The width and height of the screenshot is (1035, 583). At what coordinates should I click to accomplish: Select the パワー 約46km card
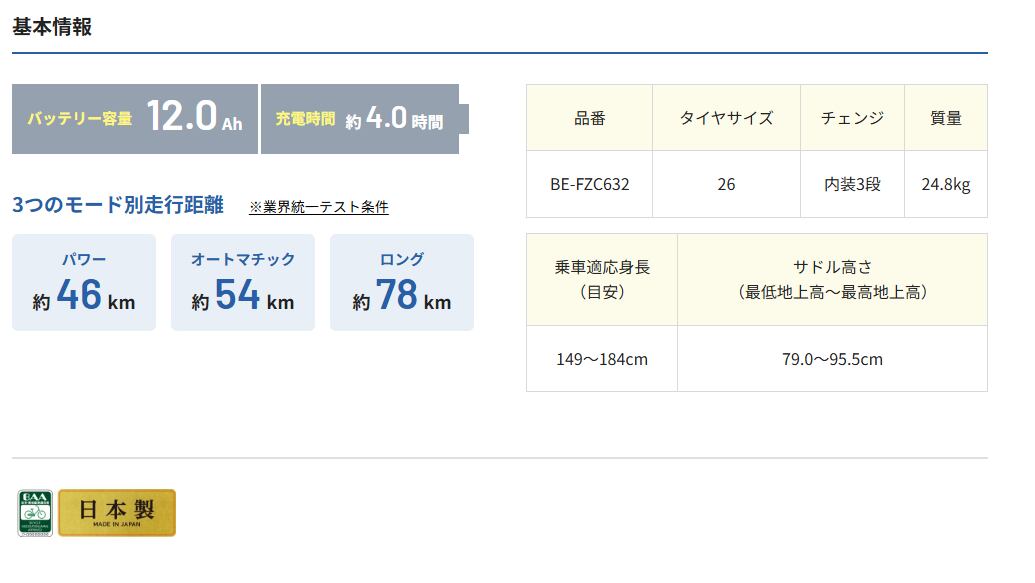[84, 282]
